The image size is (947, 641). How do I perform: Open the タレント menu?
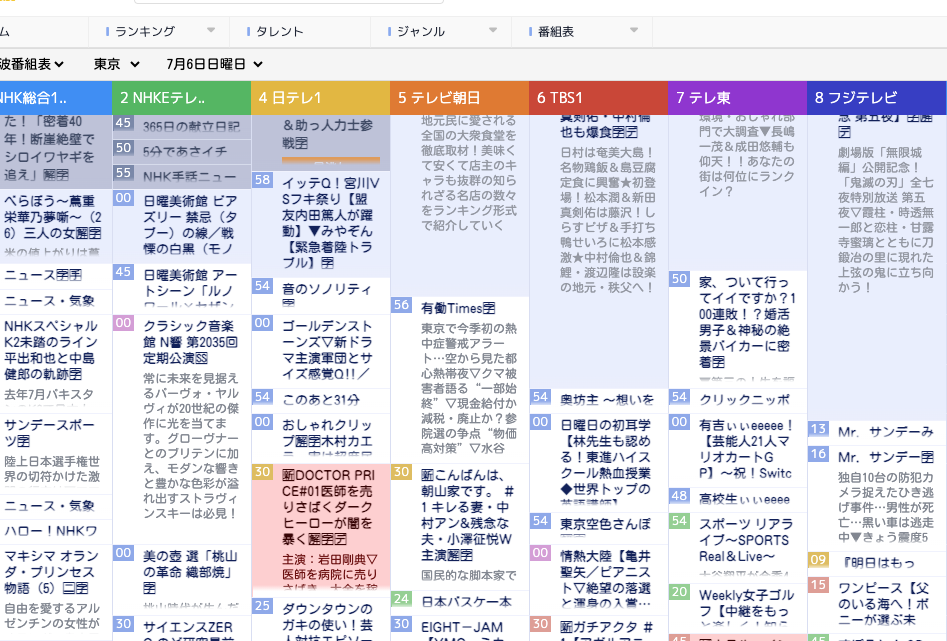[x=280, y=31]
